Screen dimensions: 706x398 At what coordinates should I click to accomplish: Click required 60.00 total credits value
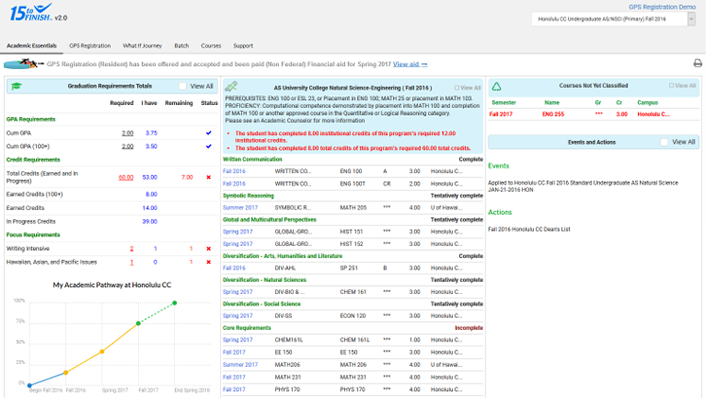tap(126, 177)
